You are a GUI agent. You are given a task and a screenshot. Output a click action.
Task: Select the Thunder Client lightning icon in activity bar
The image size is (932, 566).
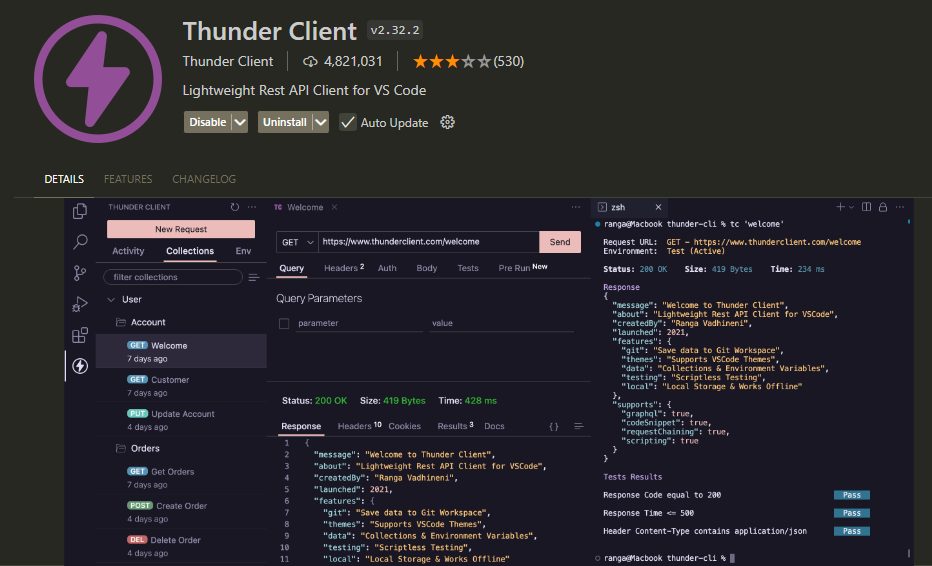tap(80, 366)
